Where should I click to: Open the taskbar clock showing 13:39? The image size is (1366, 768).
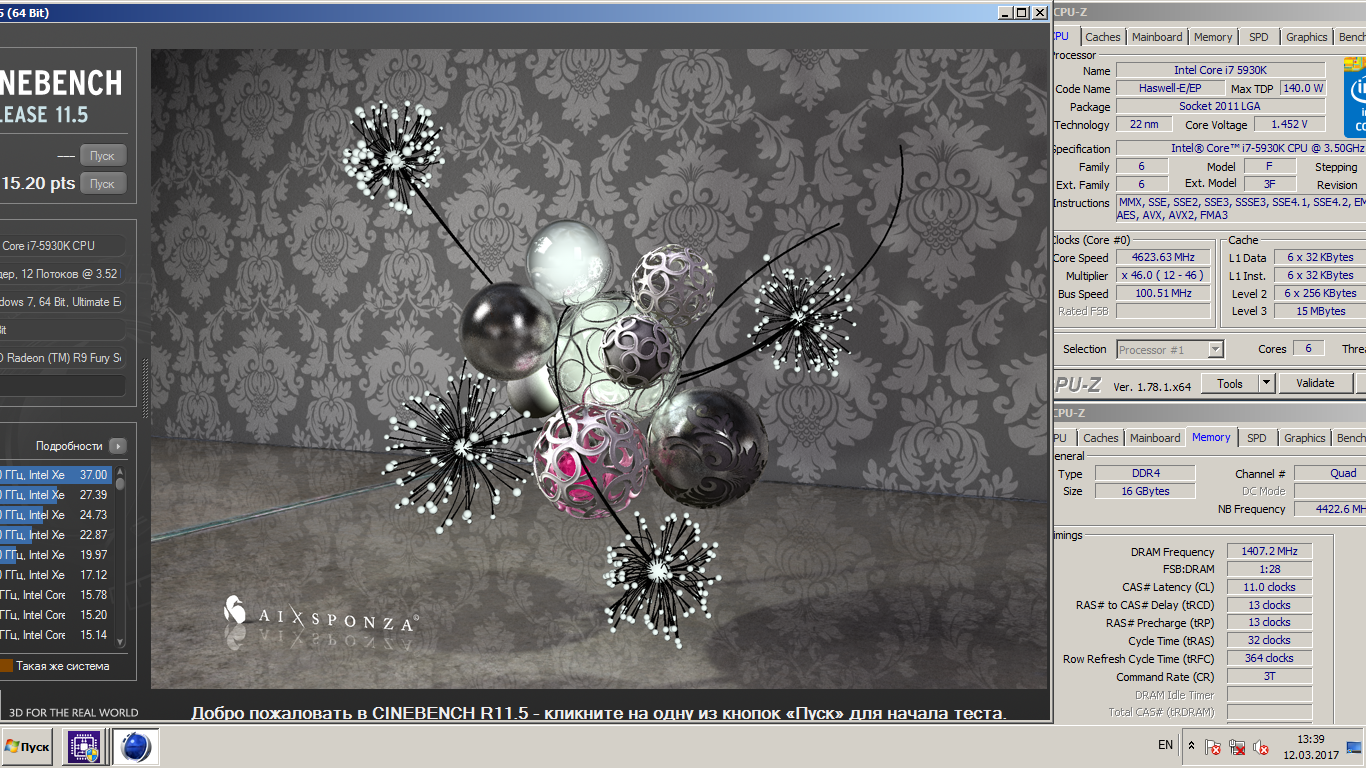point(1310,747)
